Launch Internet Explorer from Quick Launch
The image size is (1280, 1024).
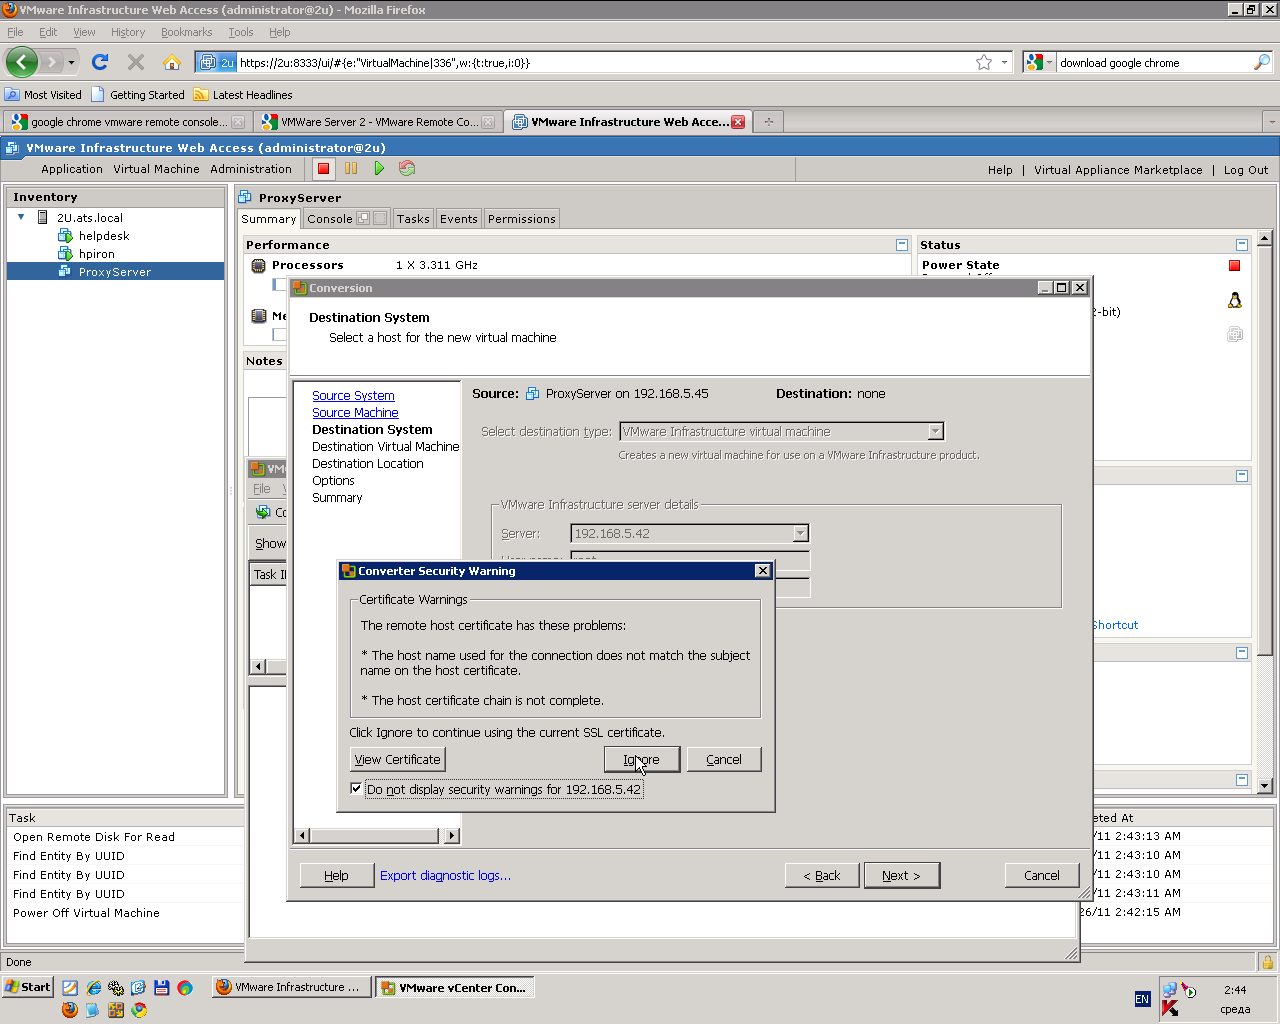pyautogui.click(x=93, y=988)
